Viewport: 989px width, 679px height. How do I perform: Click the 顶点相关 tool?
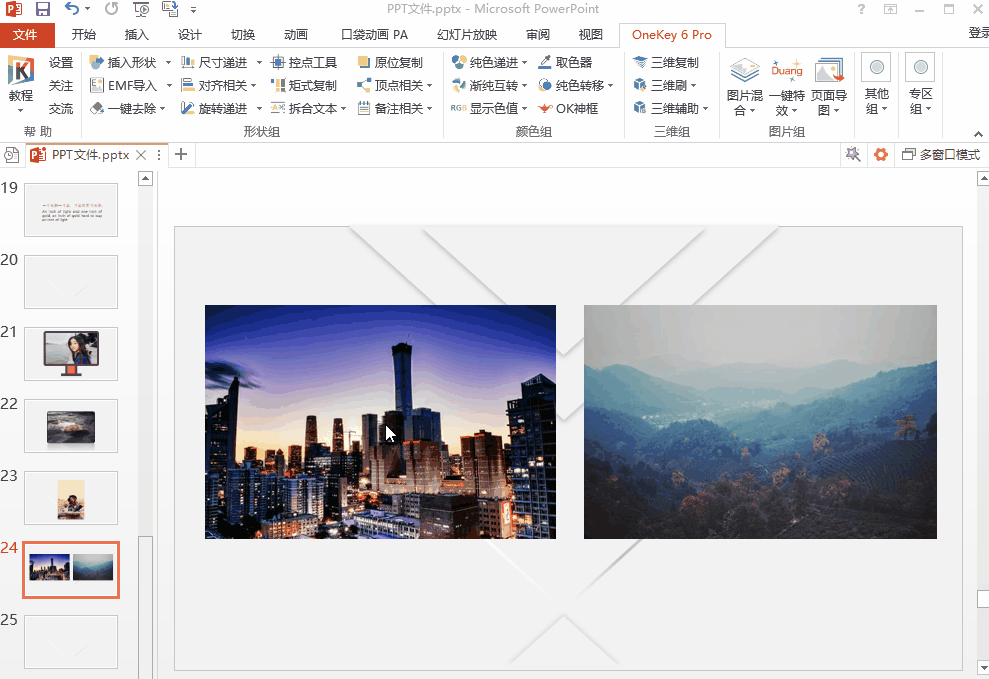click(x=394, y=85)
